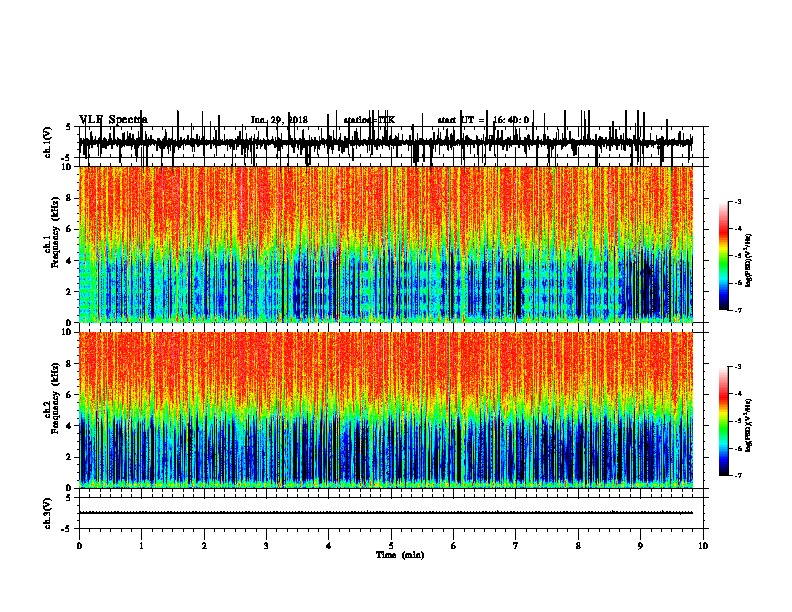Click the "station=TIK" label

click(x=369, y=120)
